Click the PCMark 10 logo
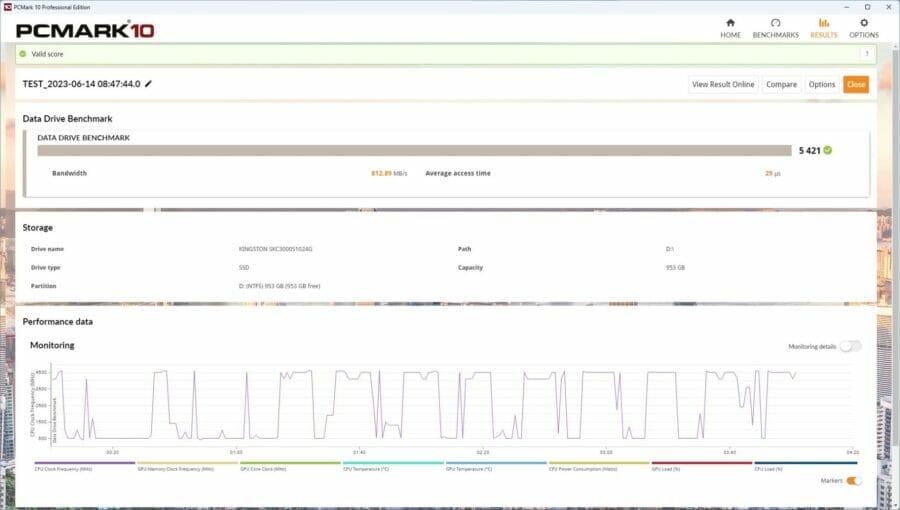900x510 pixels. click(x=85, y=30)
